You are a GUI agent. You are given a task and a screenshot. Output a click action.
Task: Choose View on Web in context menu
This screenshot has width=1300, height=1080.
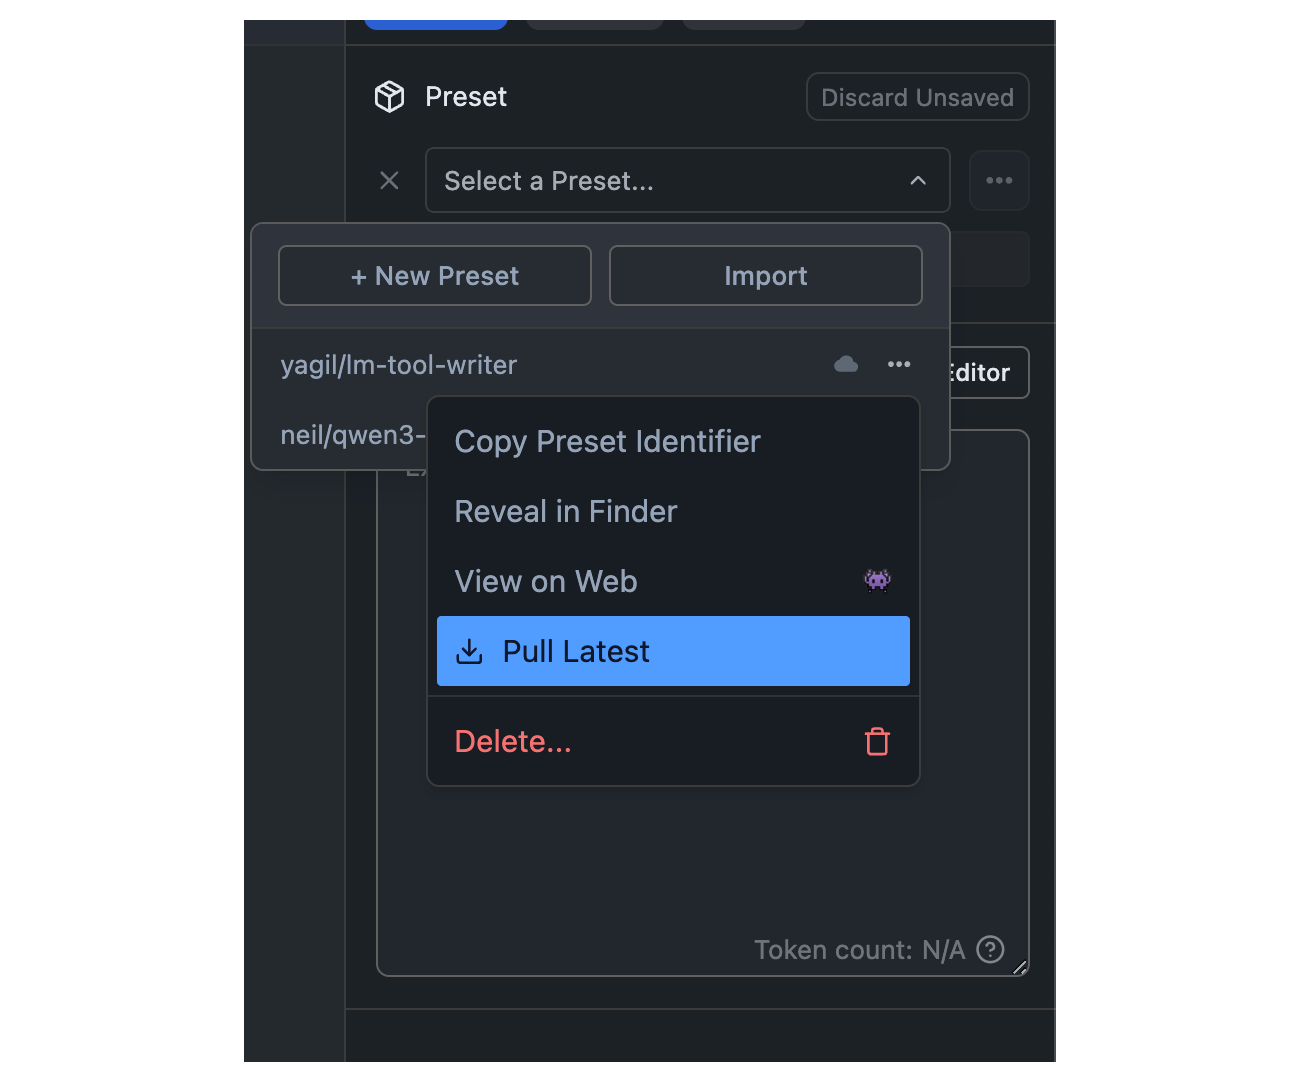(x=546, y=582)
